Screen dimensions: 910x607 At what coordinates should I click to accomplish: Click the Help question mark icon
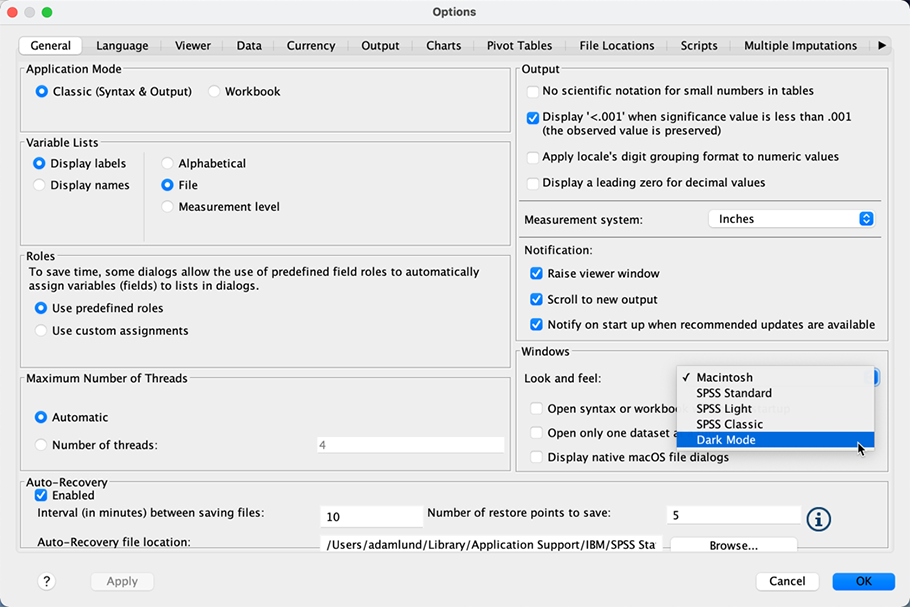pyautogui.click(x=46, y=581)
